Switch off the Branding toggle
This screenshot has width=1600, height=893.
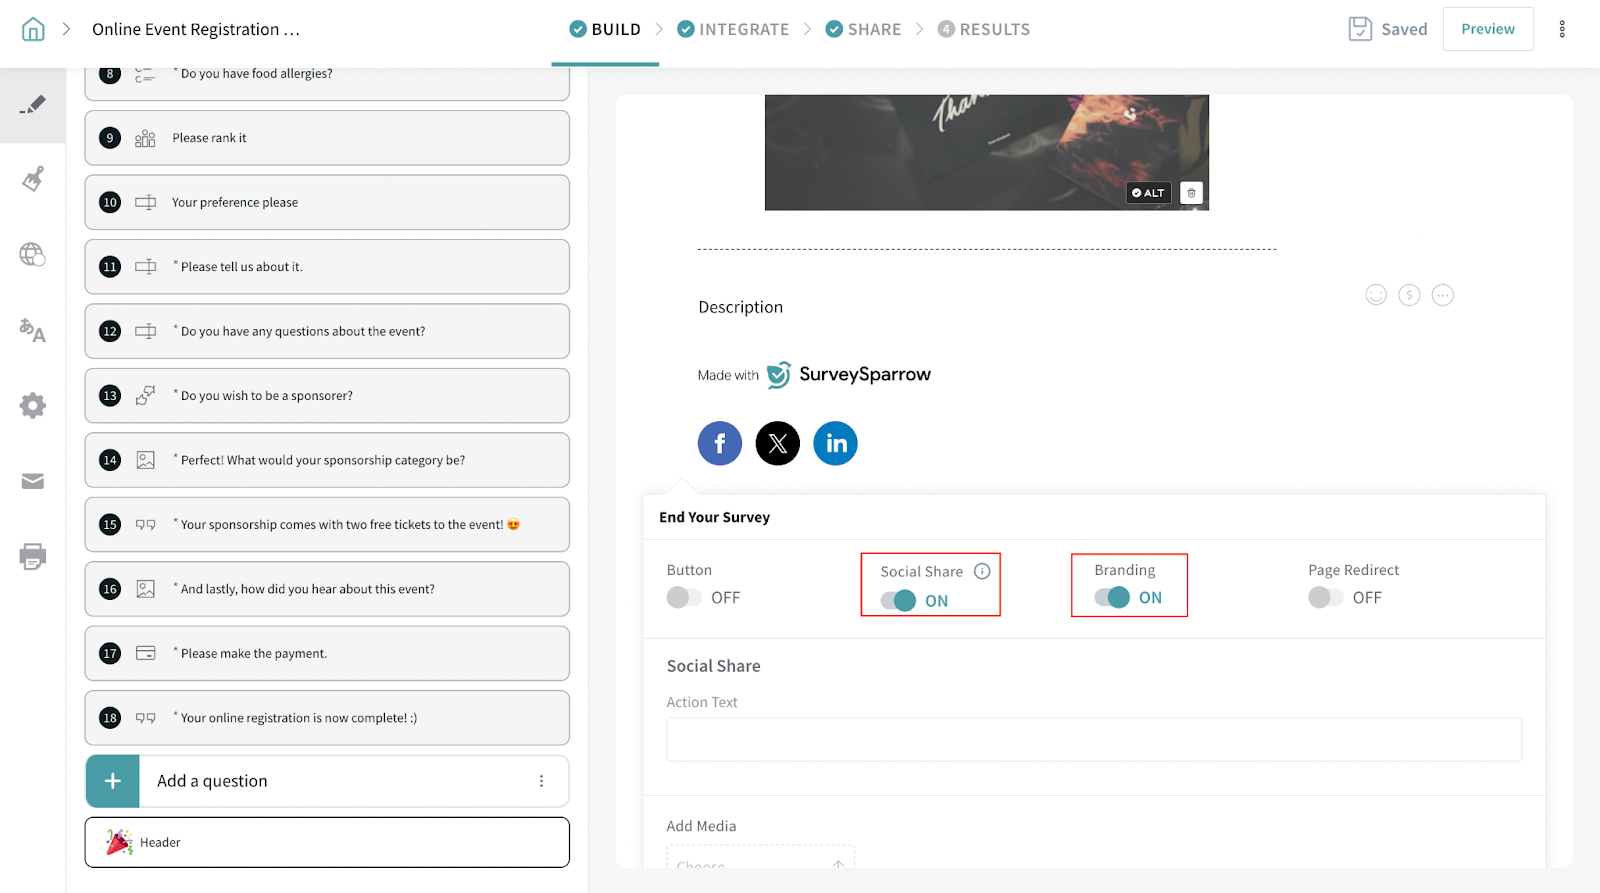coord(1112,598)
